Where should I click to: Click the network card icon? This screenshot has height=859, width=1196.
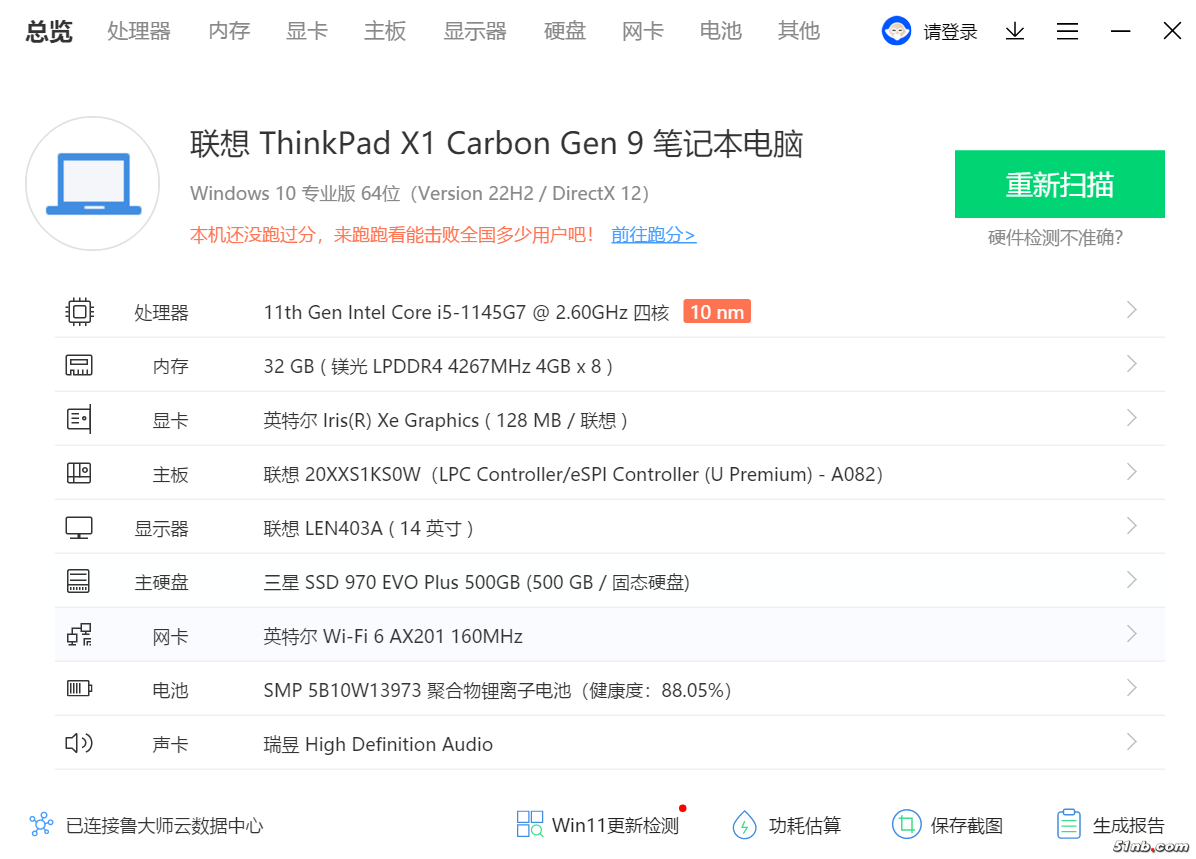pos(79,635)
